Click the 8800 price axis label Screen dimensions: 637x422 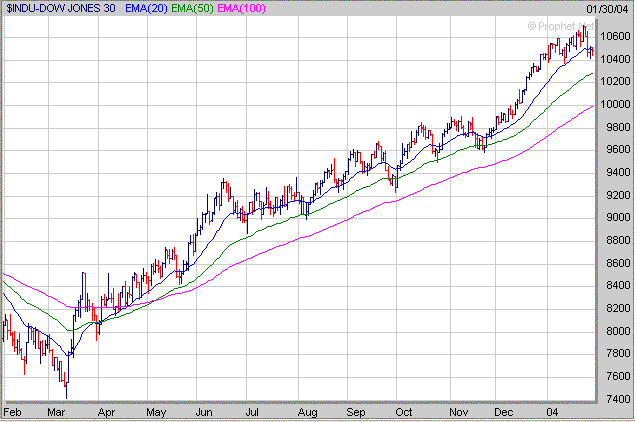point(618,240)
